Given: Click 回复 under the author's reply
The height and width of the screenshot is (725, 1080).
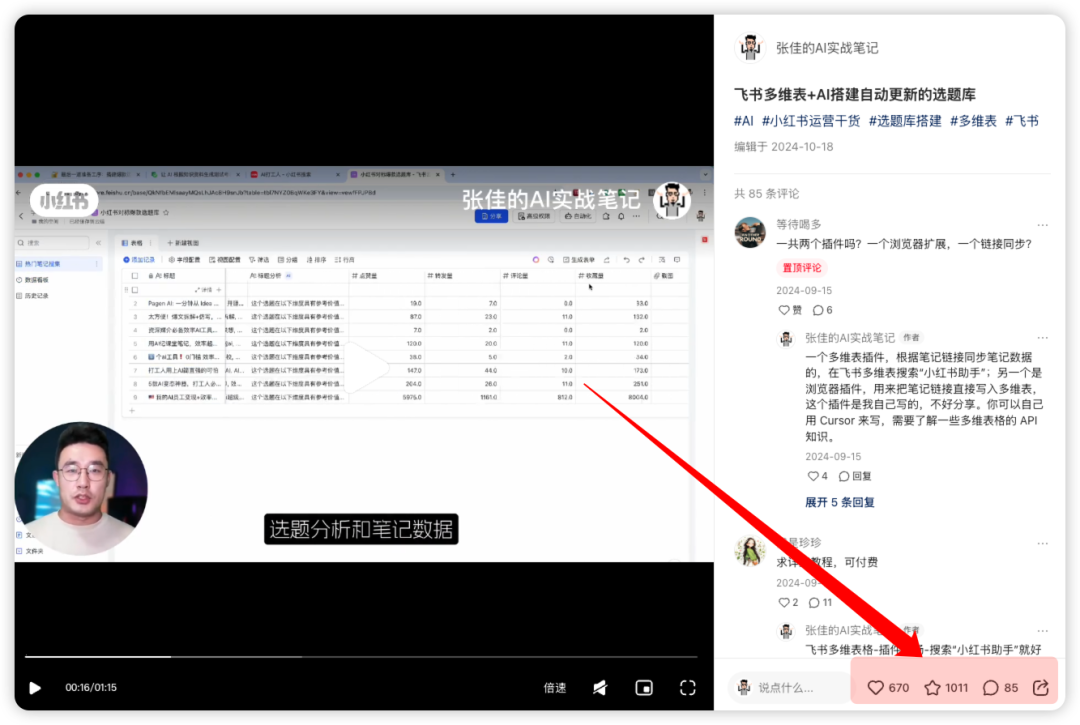Looking at the screenshot, I should (x=855, y=476).
